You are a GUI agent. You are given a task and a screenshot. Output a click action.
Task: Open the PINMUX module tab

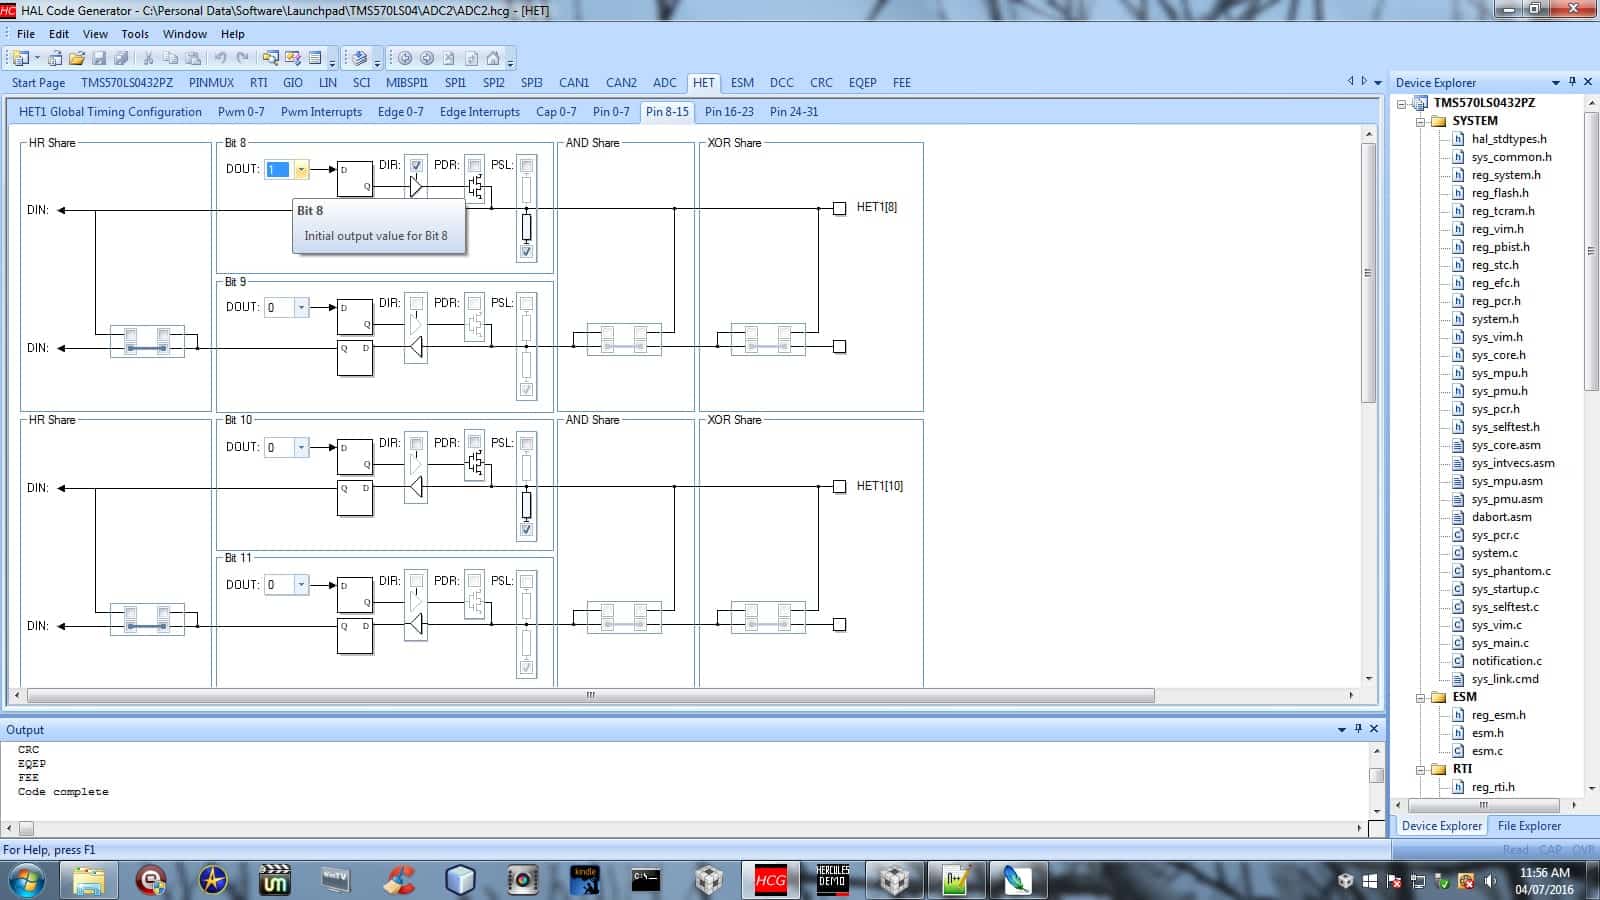tap(211, 83)
